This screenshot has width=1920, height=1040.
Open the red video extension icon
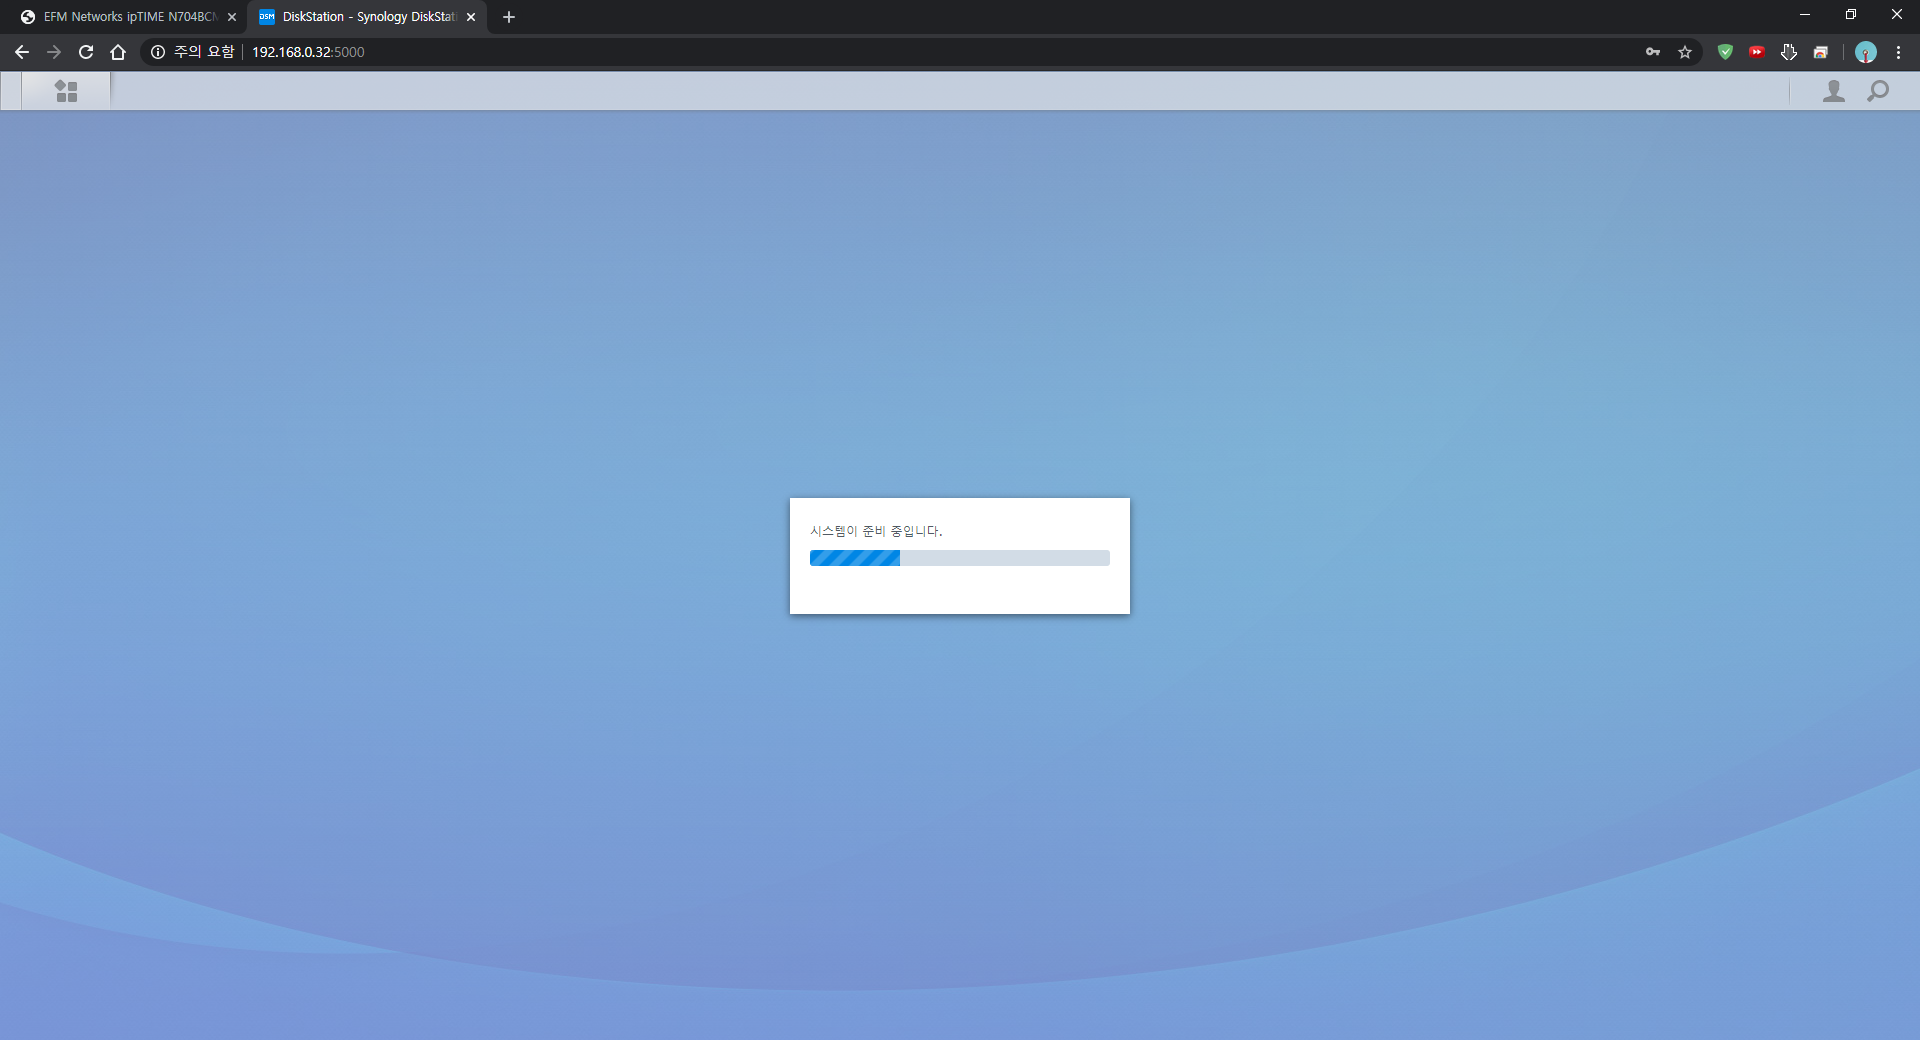click(x=1757, y=52)
